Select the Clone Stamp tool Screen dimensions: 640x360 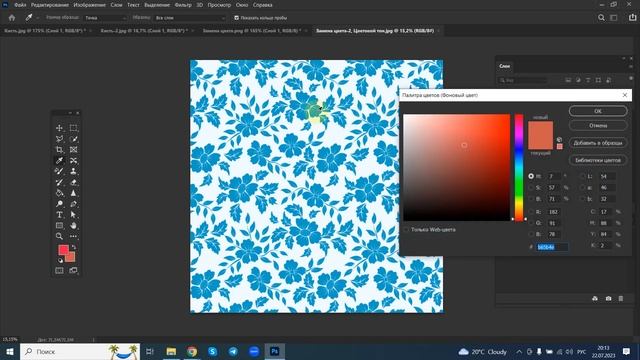coord(73,171)
